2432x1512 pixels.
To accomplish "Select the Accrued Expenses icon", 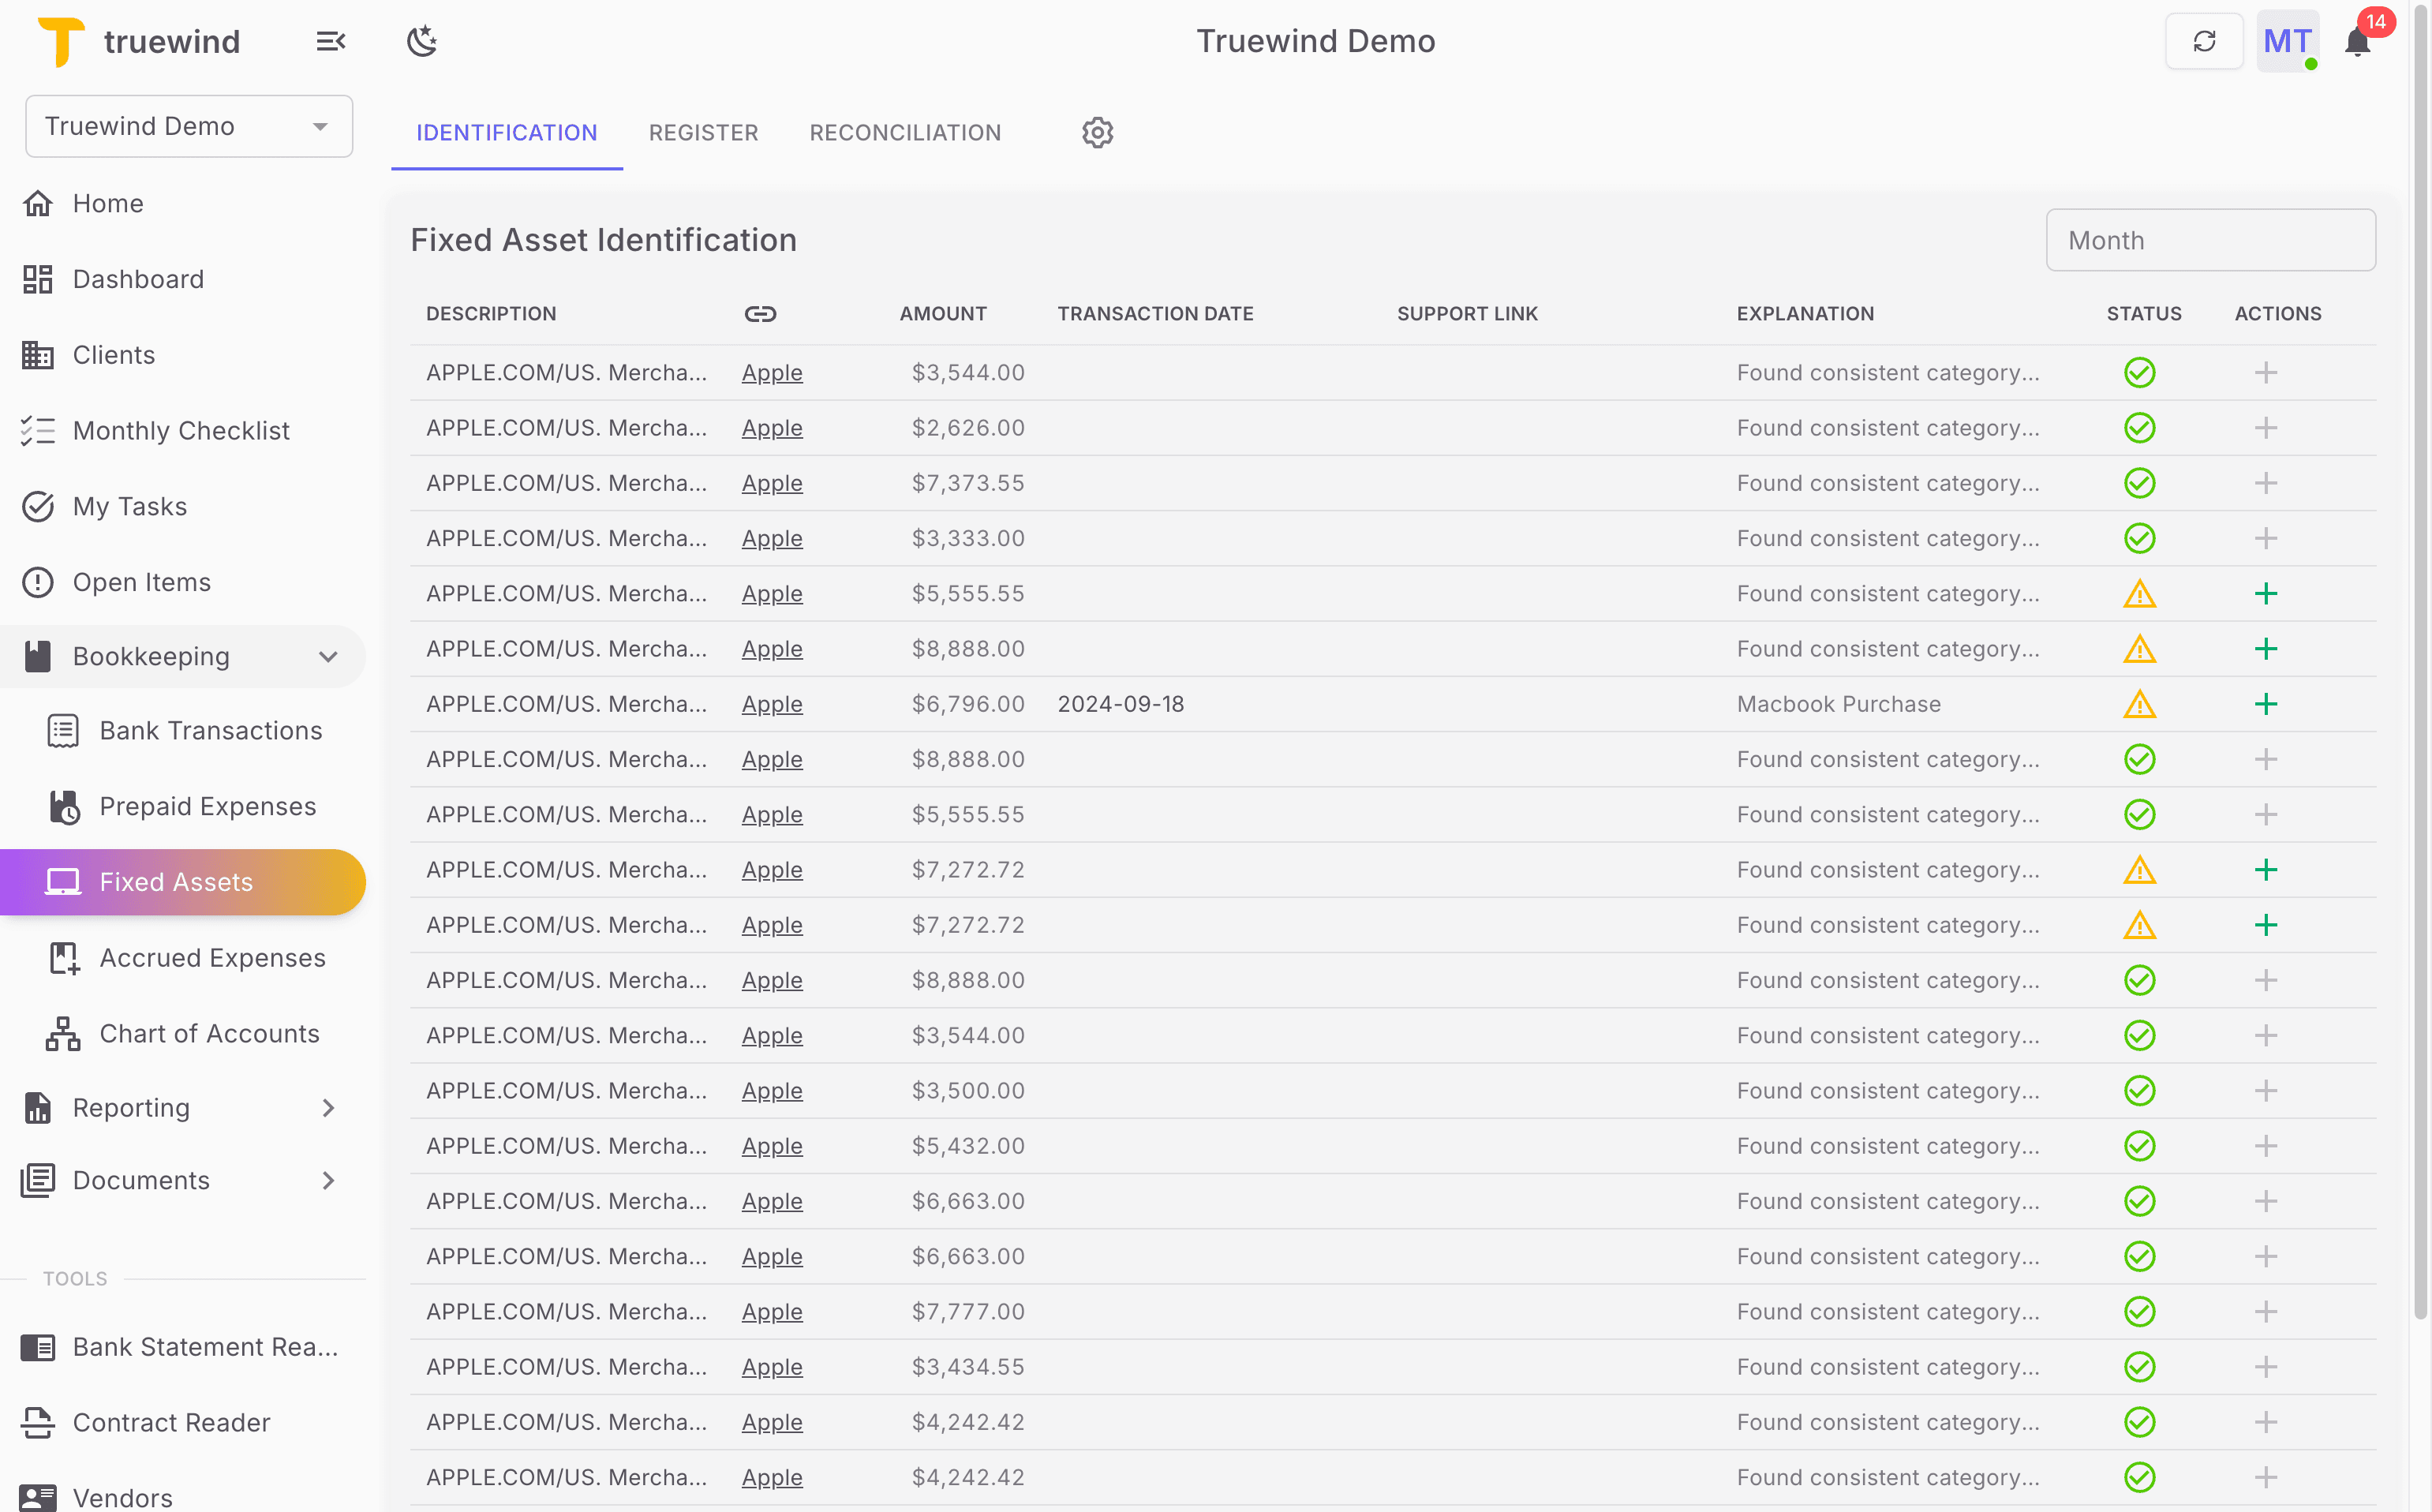I will (63, 957).
